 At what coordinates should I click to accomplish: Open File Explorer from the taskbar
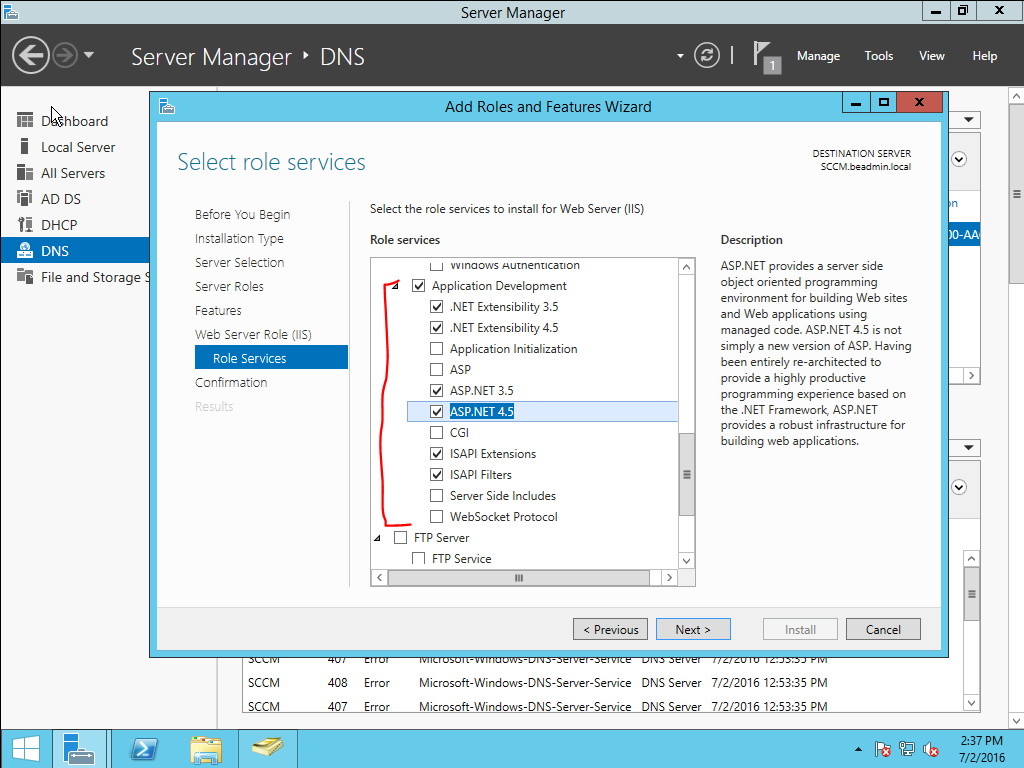tap(206, 749)
